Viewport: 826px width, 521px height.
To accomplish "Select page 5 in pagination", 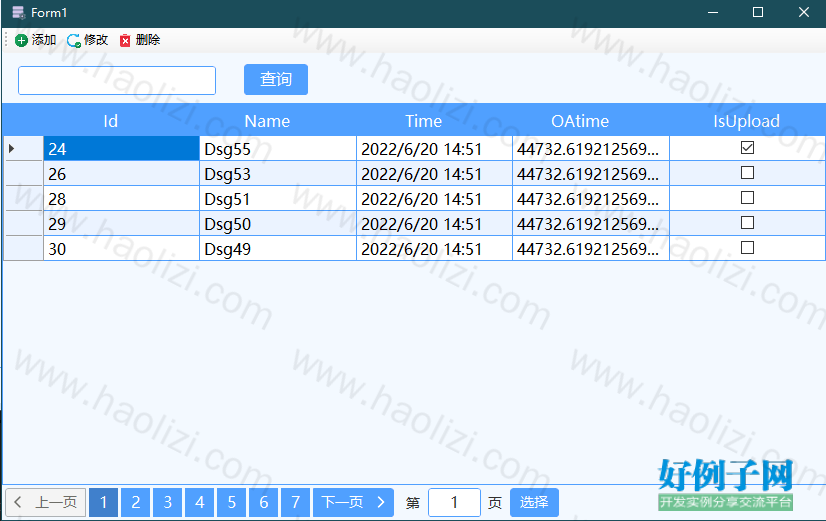I will (232, 503).
